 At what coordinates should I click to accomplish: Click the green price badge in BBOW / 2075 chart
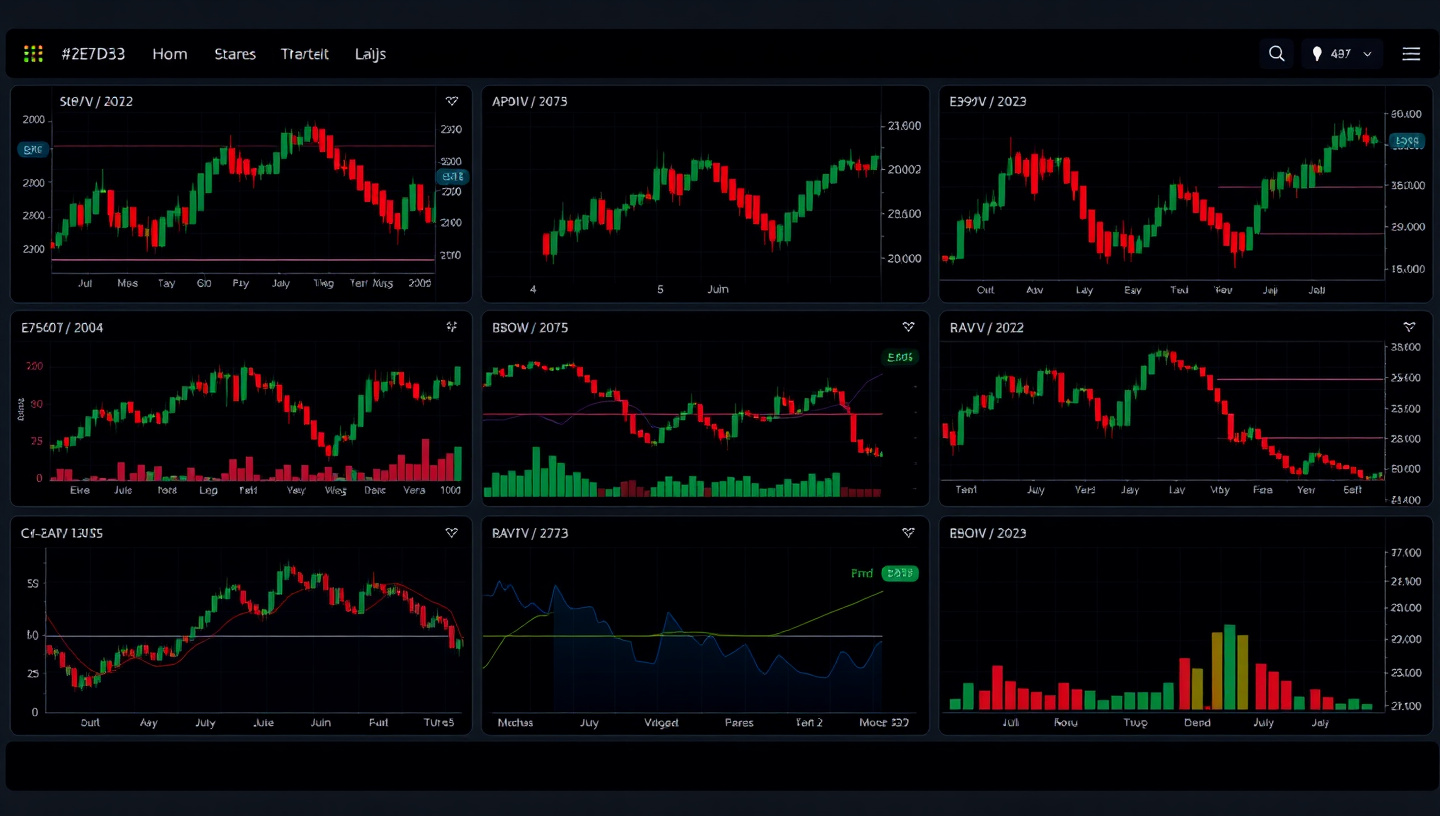[x=900, y=357]
